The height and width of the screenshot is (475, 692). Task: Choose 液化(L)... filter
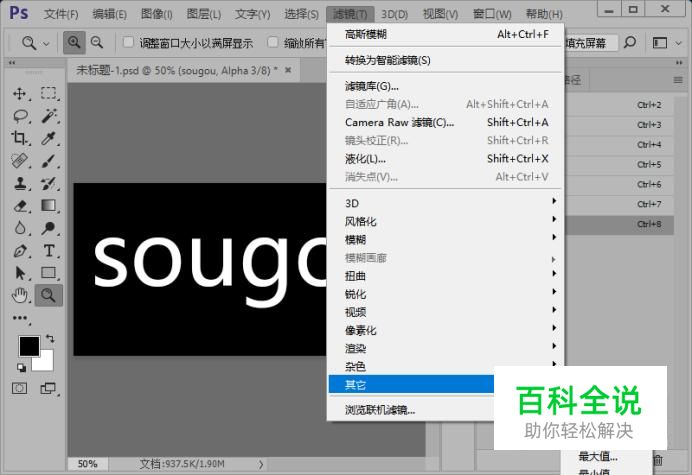[x=446, y=158]
